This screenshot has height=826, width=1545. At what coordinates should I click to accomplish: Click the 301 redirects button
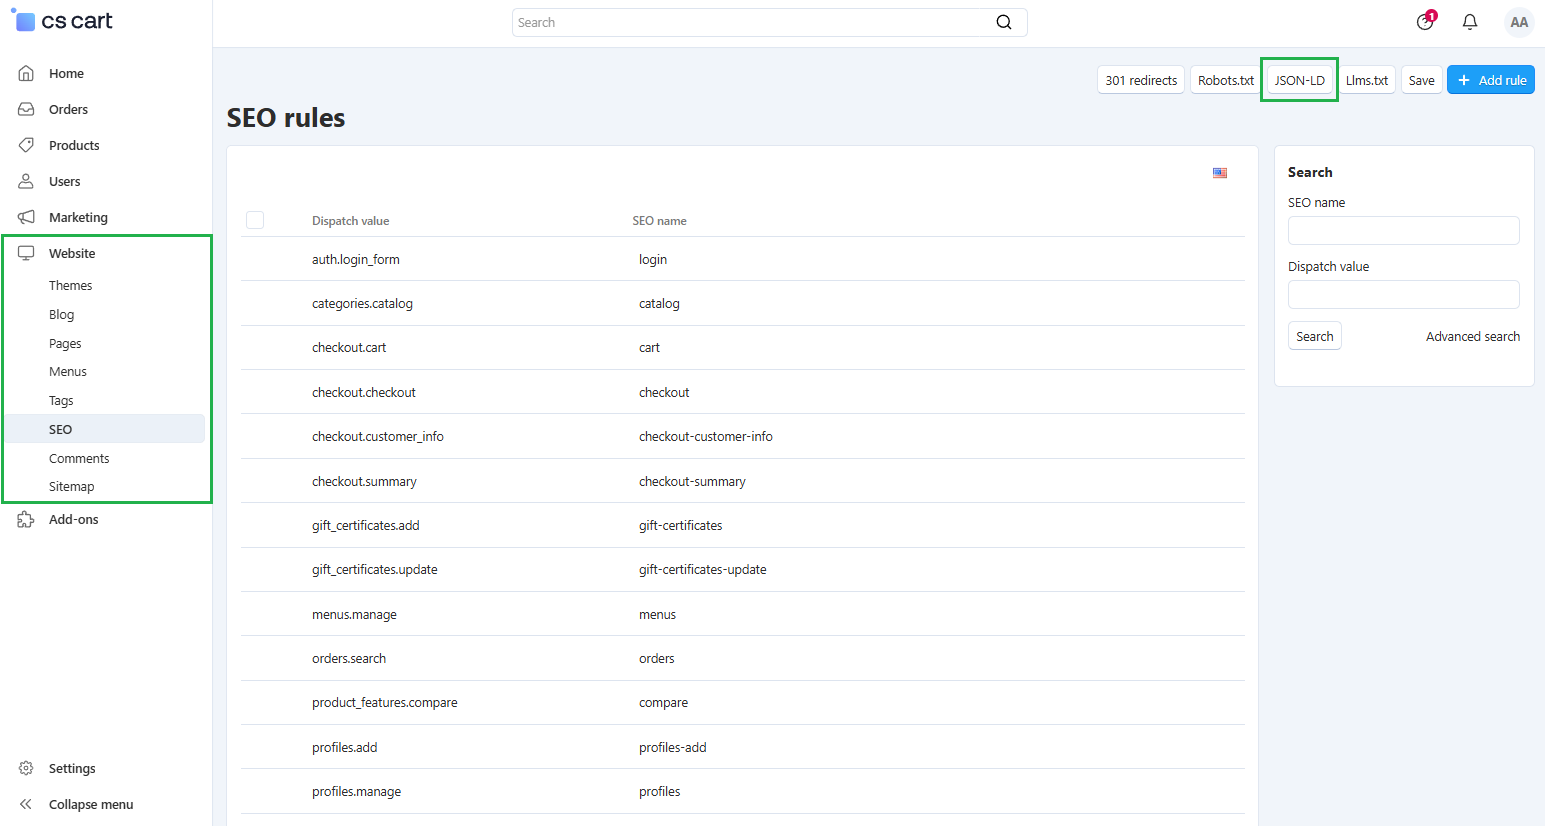coord(1141,80)
